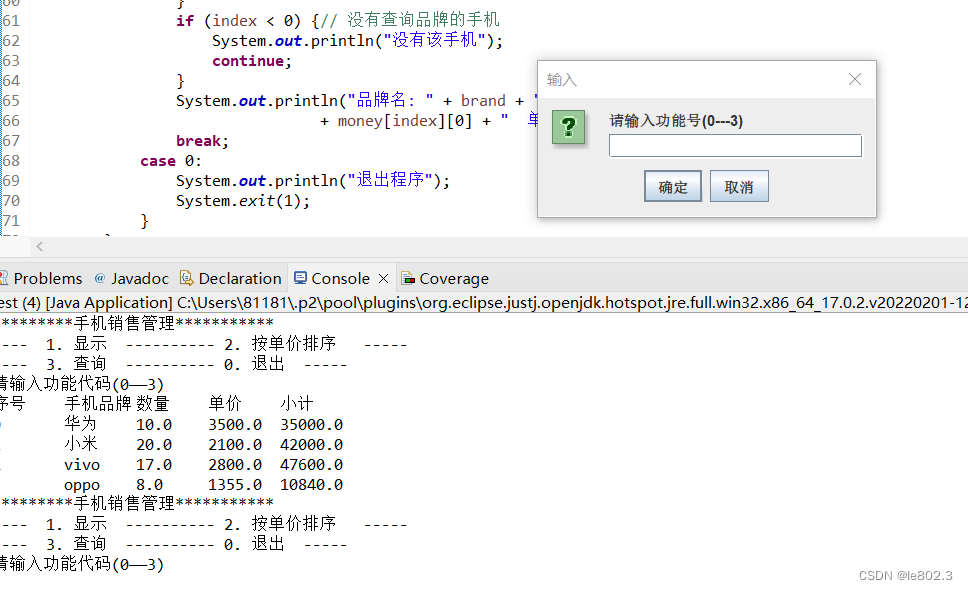Click the continue keyword on line 63
The image size is (968, 590).
click(x=248, y=60)
